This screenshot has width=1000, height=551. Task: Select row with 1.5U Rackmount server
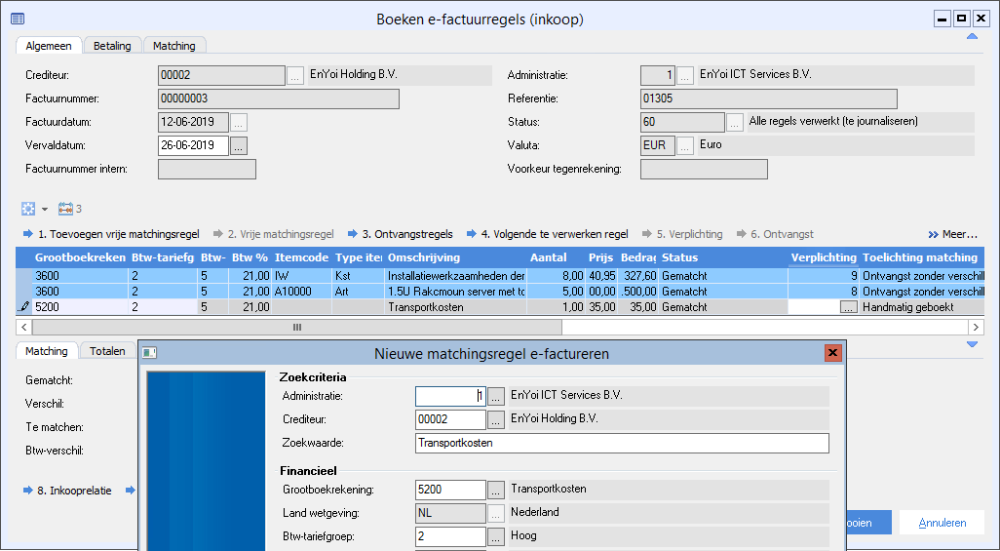coord(500,291)
